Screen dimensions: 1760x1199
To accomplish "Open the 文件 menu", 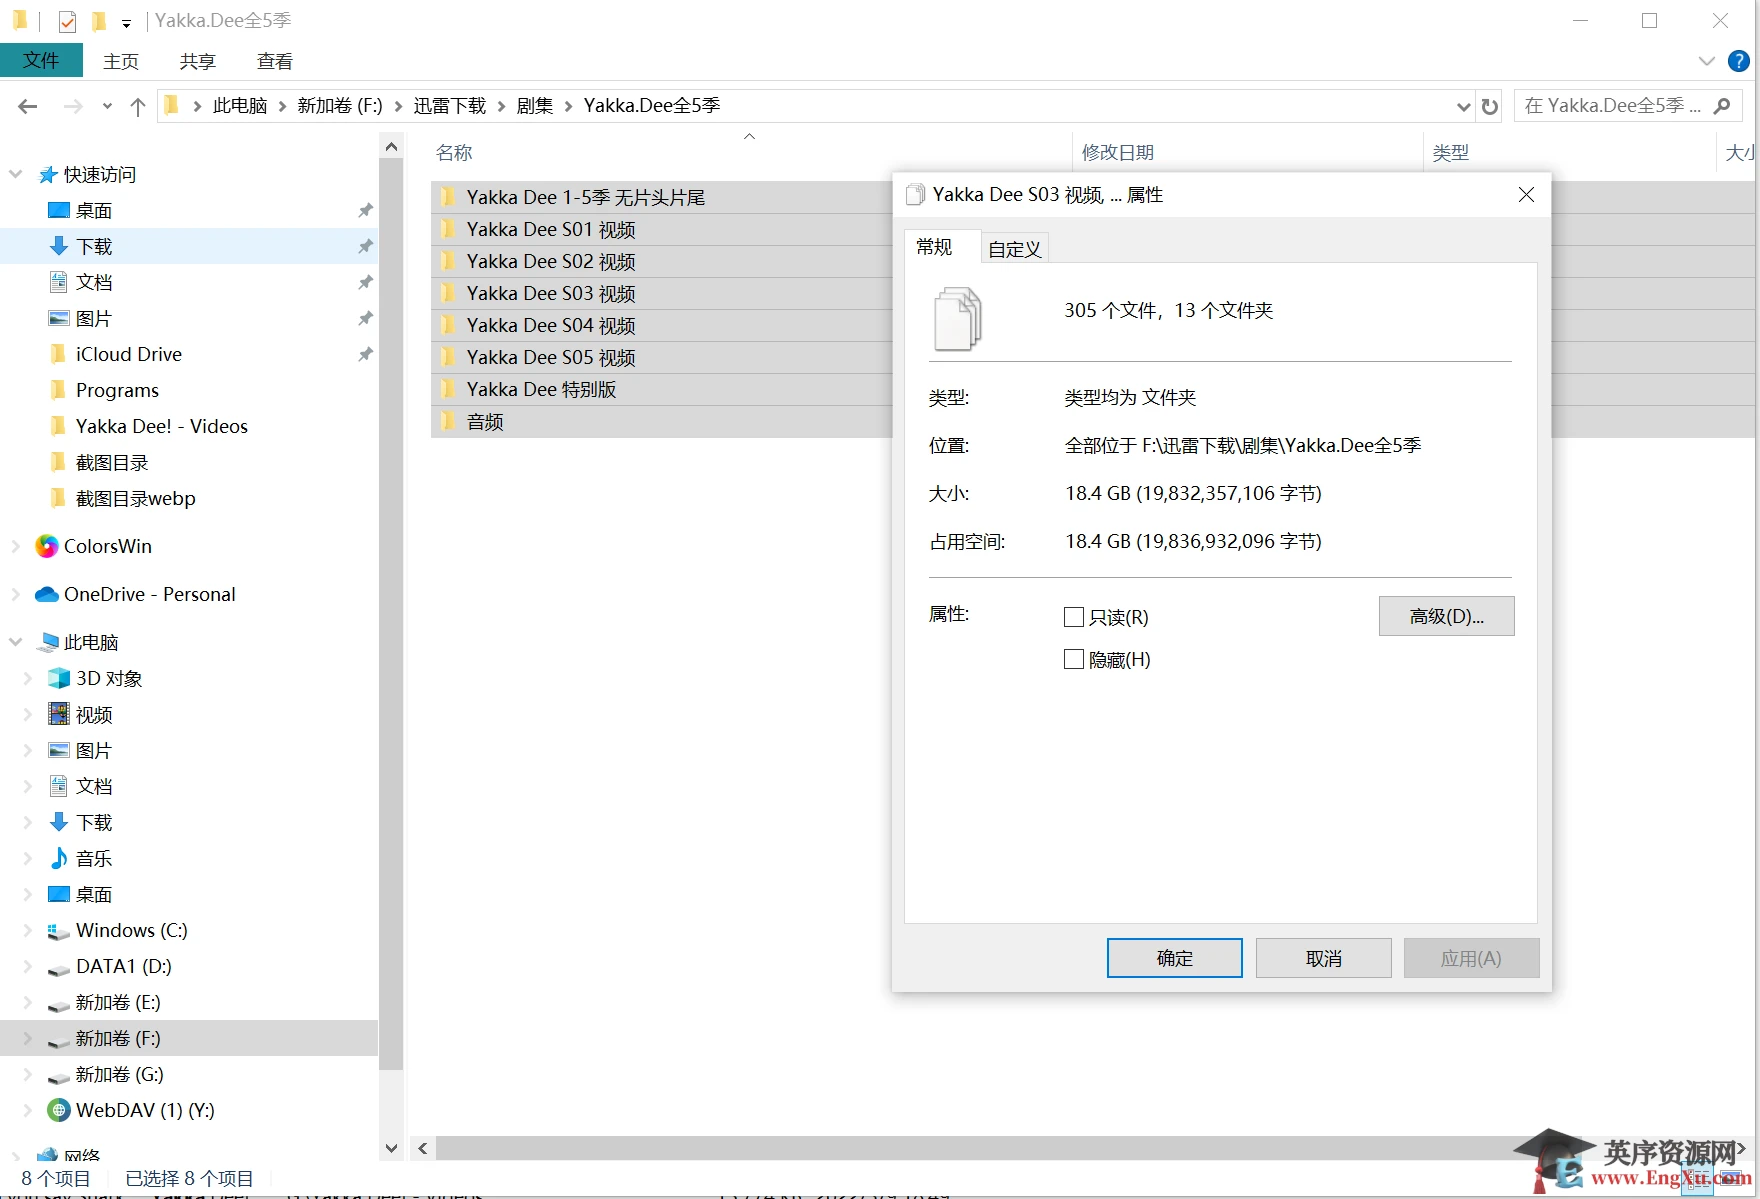I will pos(41,61).
